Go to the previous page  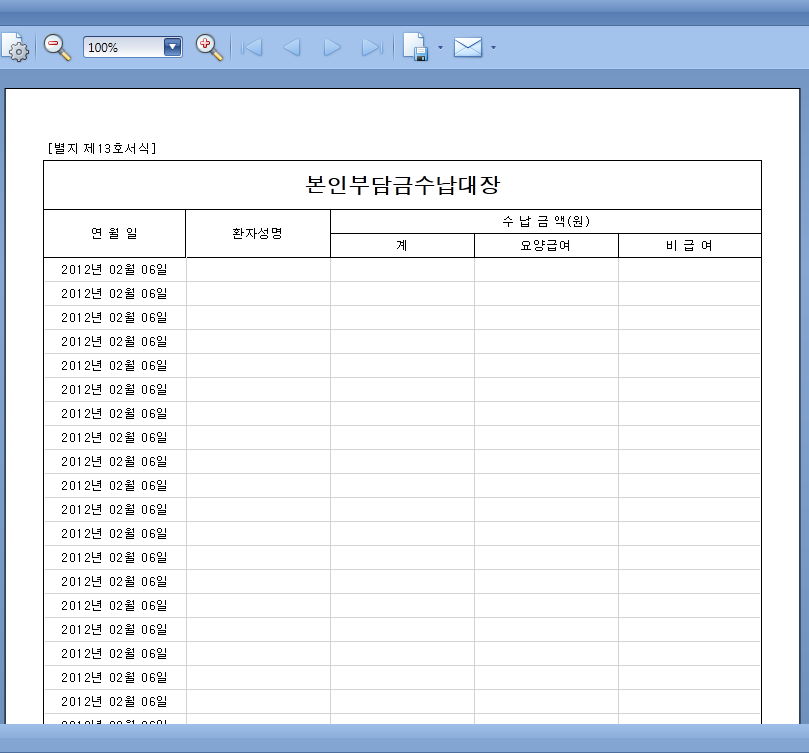pyautogui.click(x=292, y=47)
